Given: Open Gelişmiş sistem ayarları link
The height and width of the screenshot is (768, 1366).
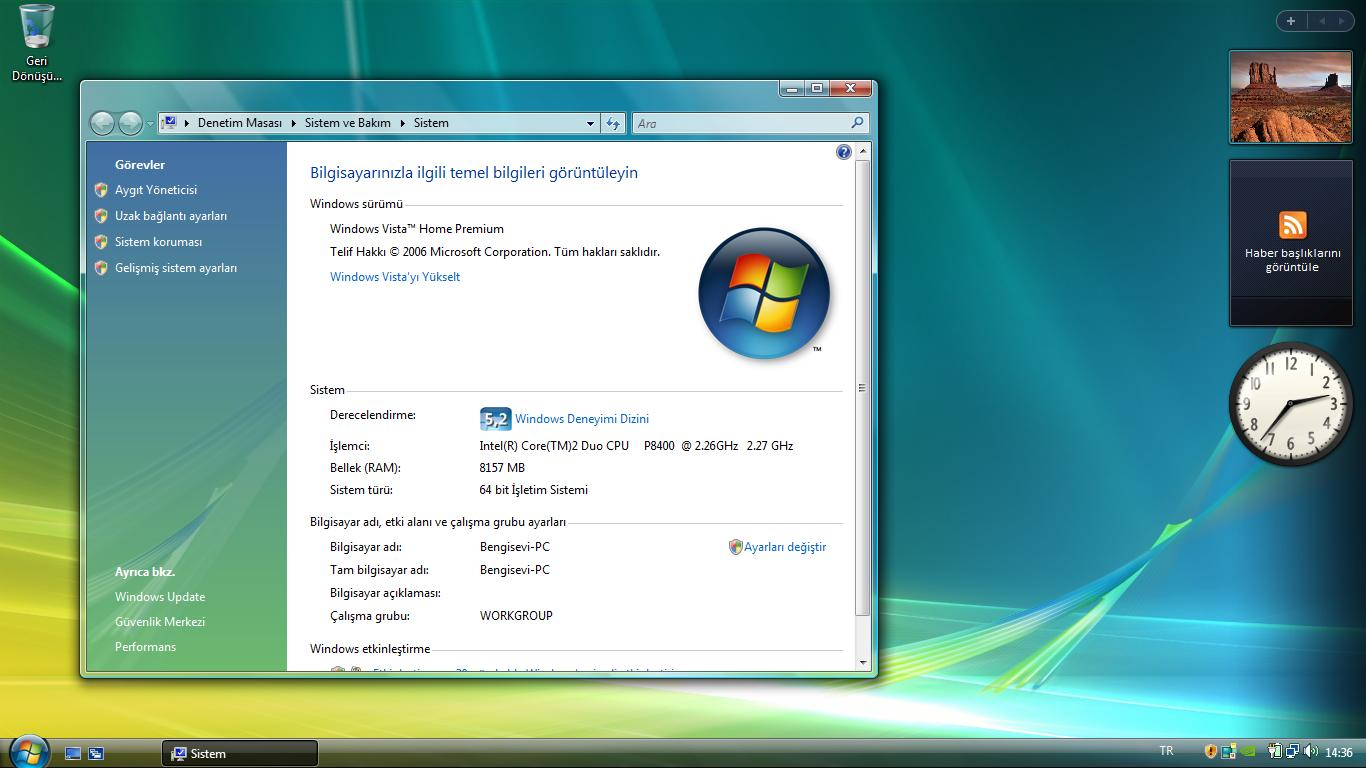Looking at the screenshot, I should tap(176, 268).
